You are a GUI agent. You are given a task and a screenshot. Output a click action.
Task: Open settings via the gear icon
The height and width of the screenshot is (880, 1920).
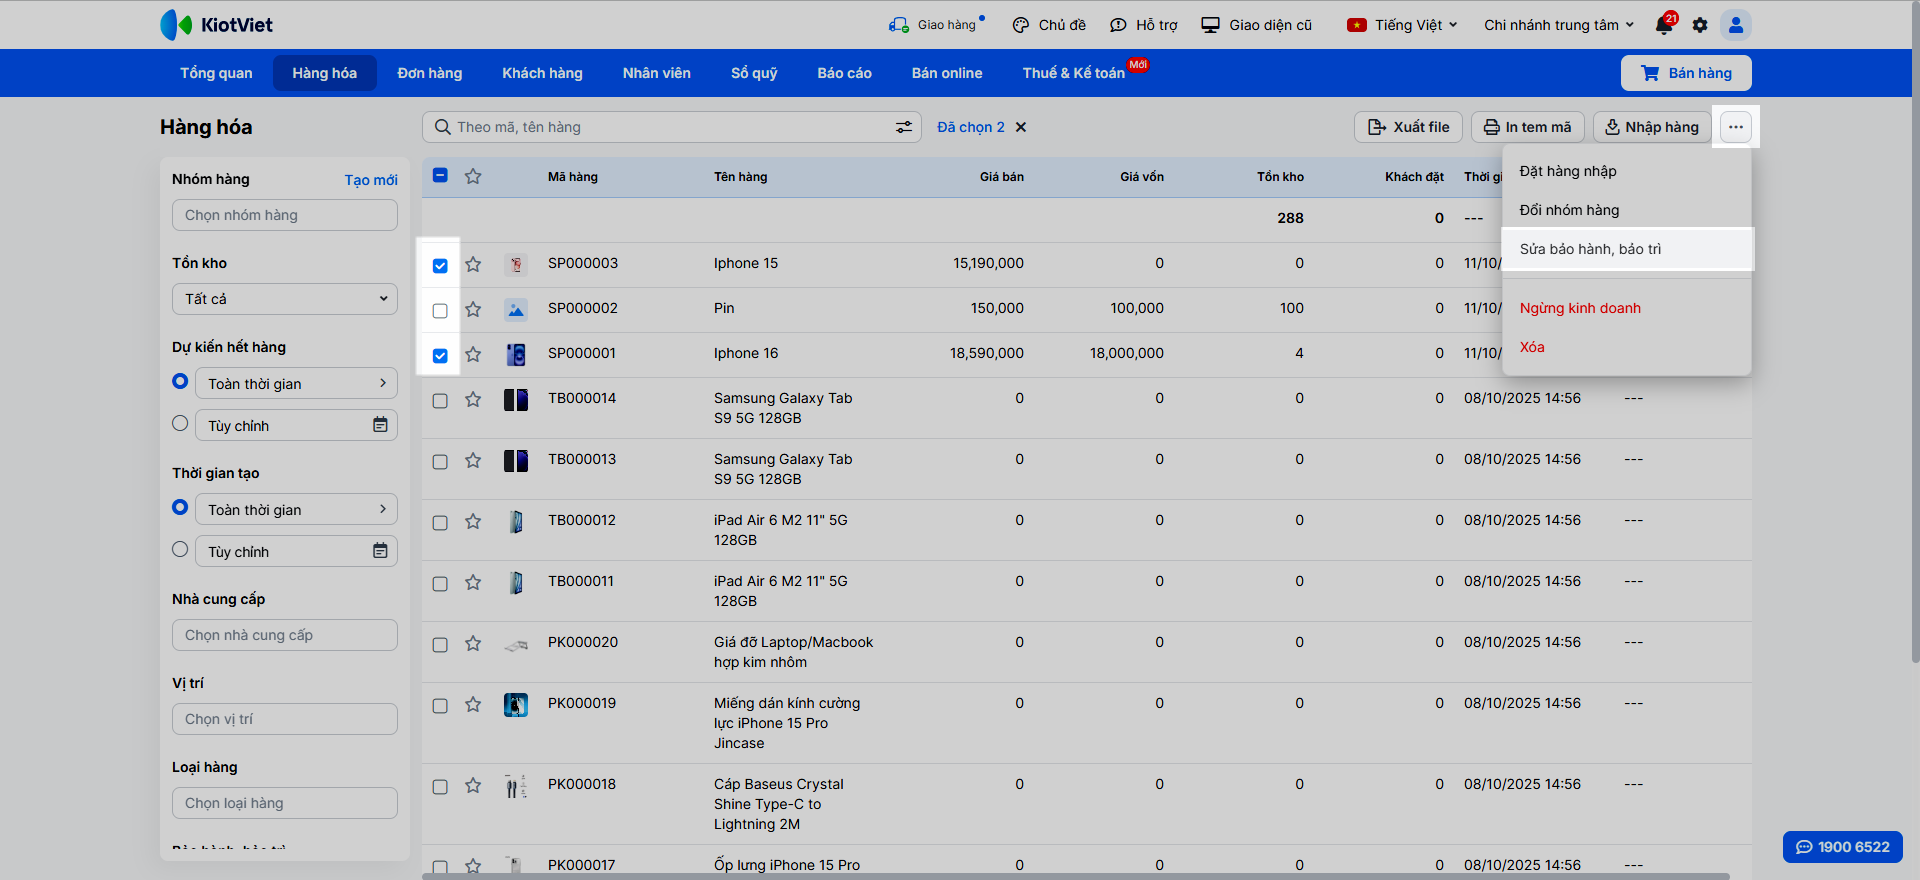click(x=1700, y=25)
